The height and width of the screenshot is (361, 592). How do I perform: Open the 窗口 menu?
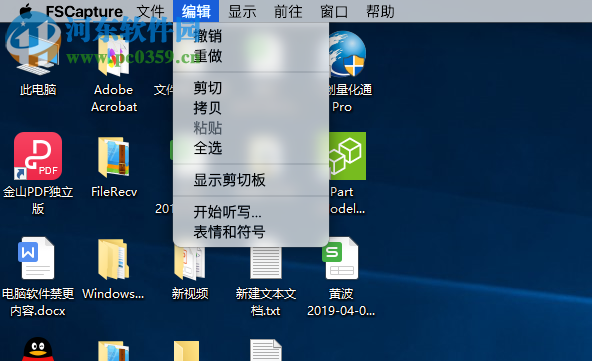click(334, 11)
